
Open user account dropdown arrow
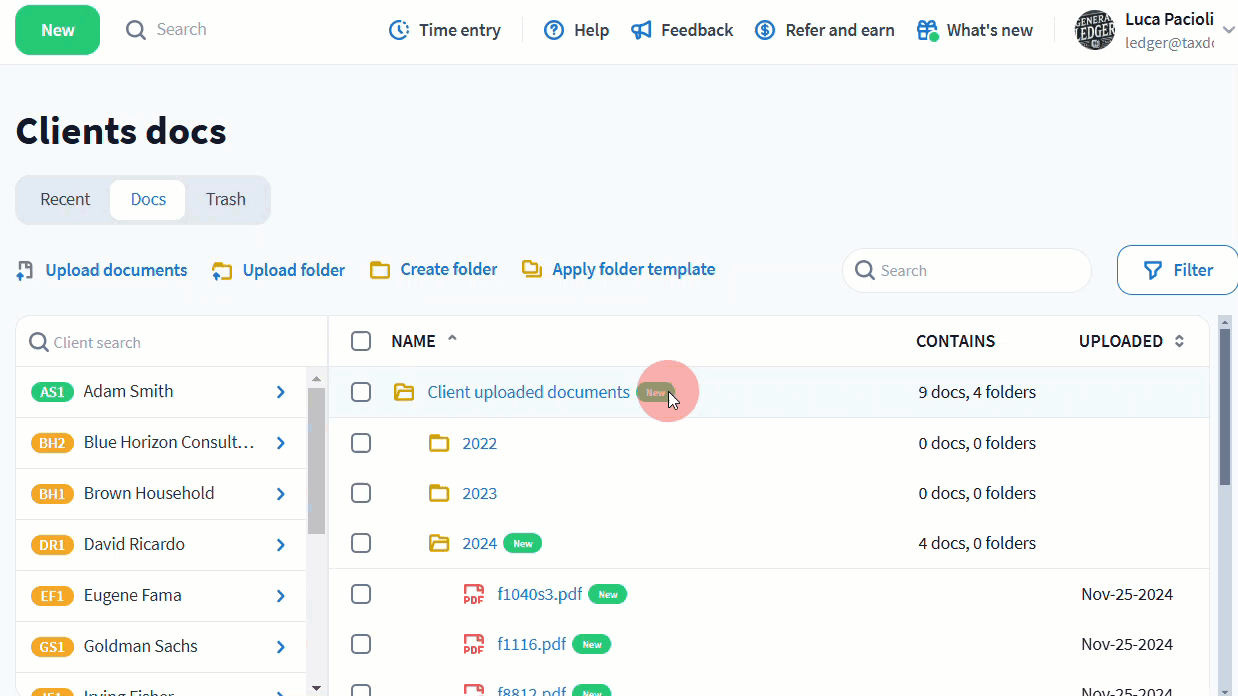[1228, 30]
